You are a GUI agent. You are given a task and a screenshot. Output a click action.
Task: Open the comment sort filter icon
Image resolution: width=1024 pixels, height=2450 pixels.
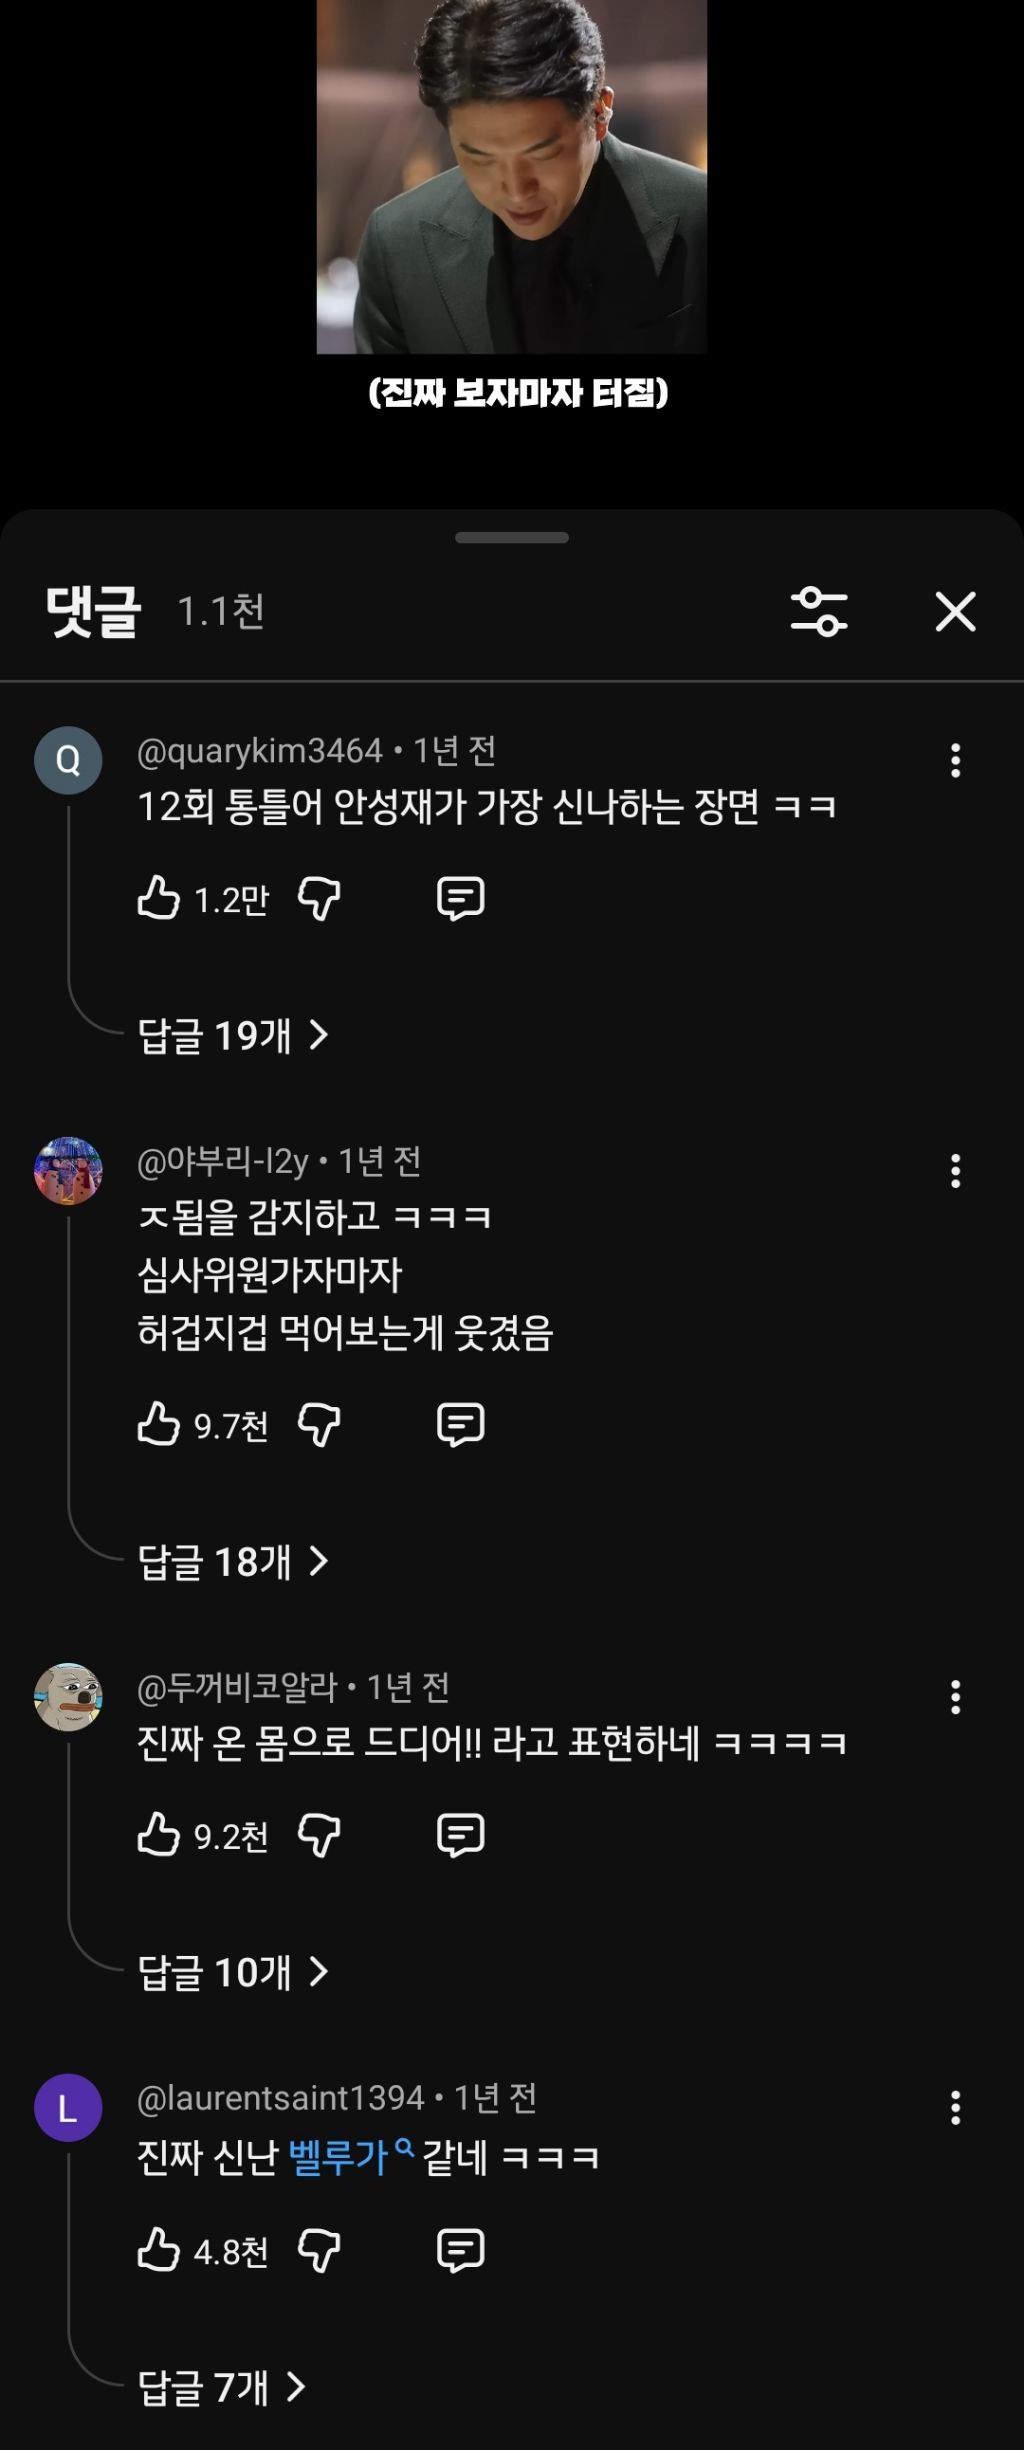pos(819,612)
